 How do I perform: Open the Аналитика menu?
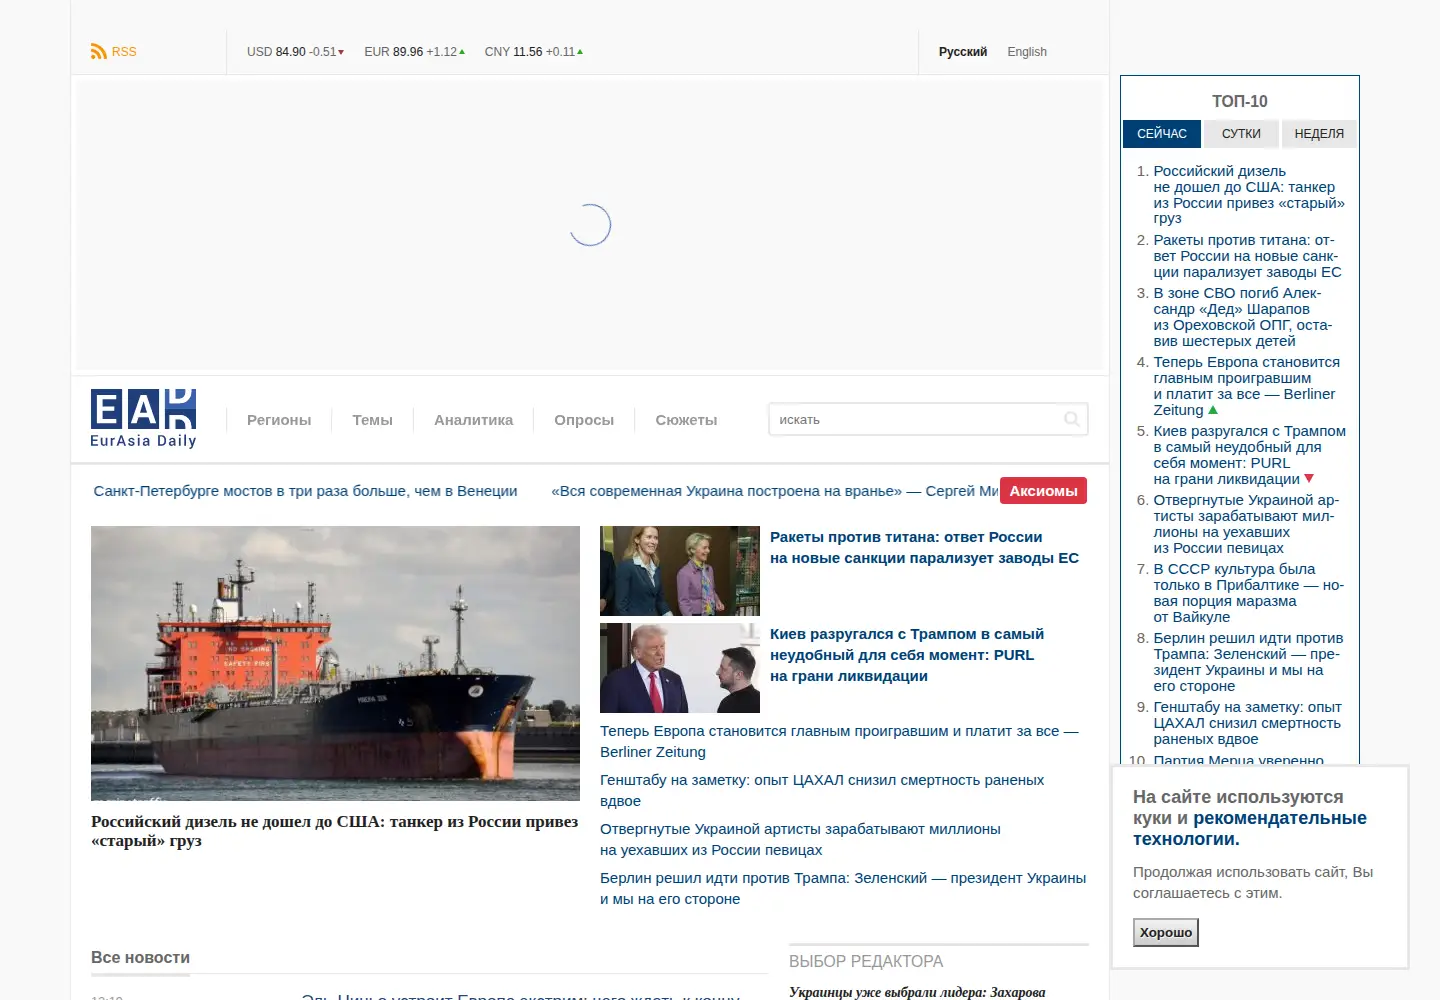(473, 420)
